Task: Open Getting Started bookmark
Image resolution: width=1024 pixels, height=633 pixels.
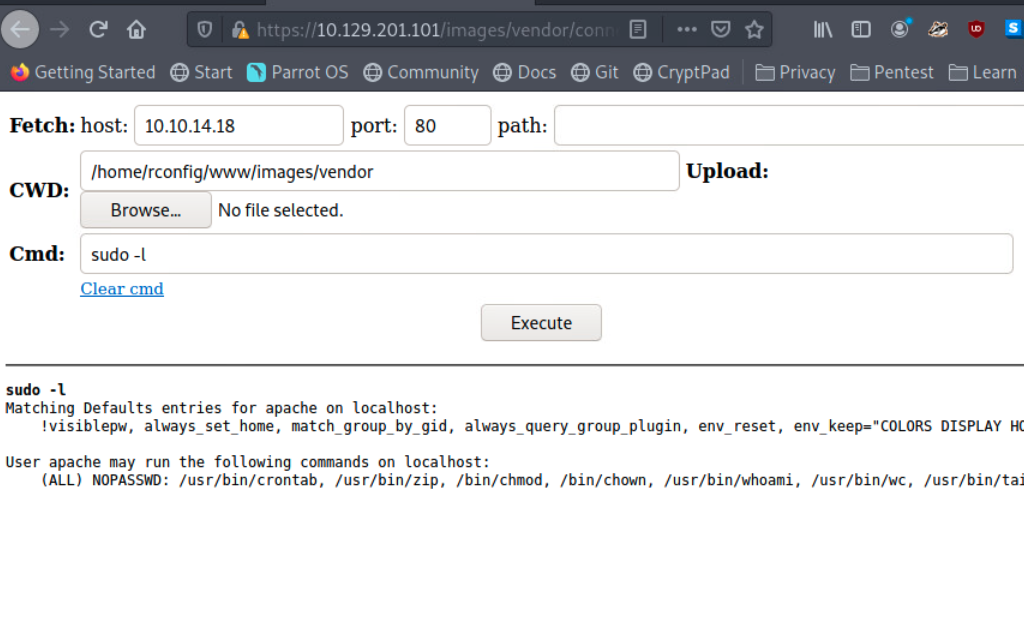Action: point(83,73)
